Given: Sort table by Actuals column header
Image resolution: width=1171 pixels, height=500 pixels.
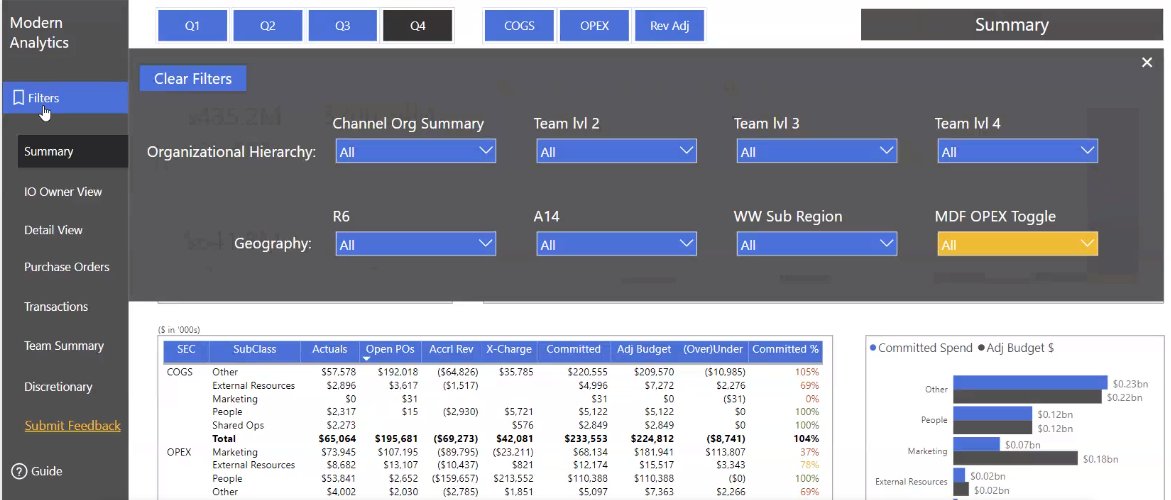Looking at the screenshot, I should pos(329,349).
